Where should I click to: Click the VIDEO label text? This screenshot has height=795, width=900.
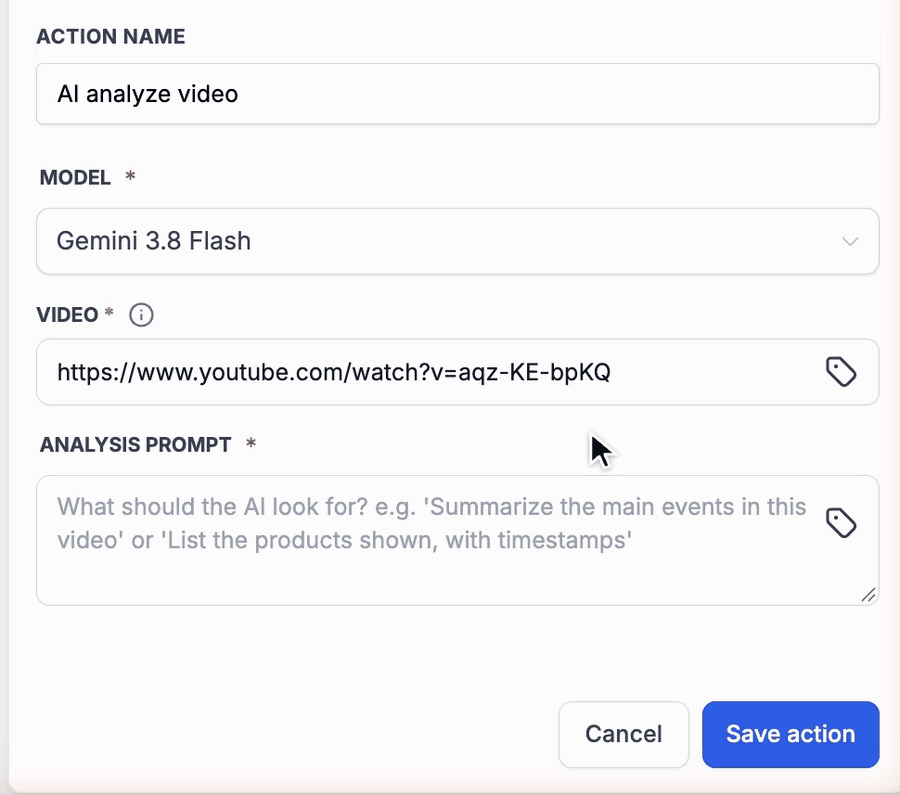pos(67,315)
